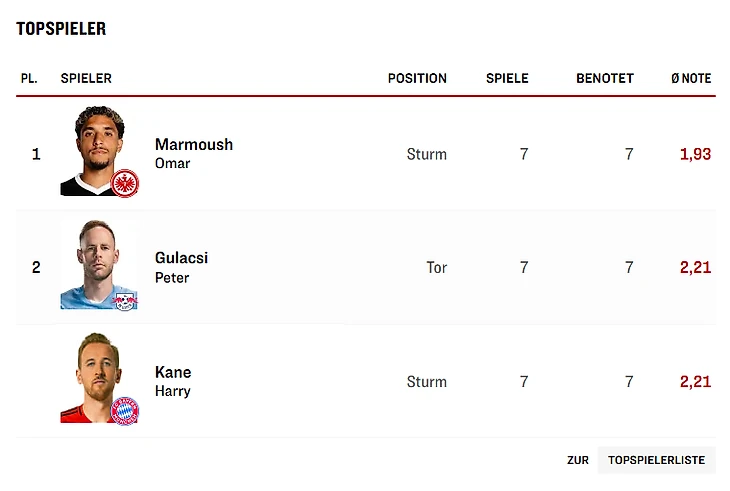Click the Eintracht Frankfurt club badge
This screenshot has height=491, width=730.
[125, 183]
